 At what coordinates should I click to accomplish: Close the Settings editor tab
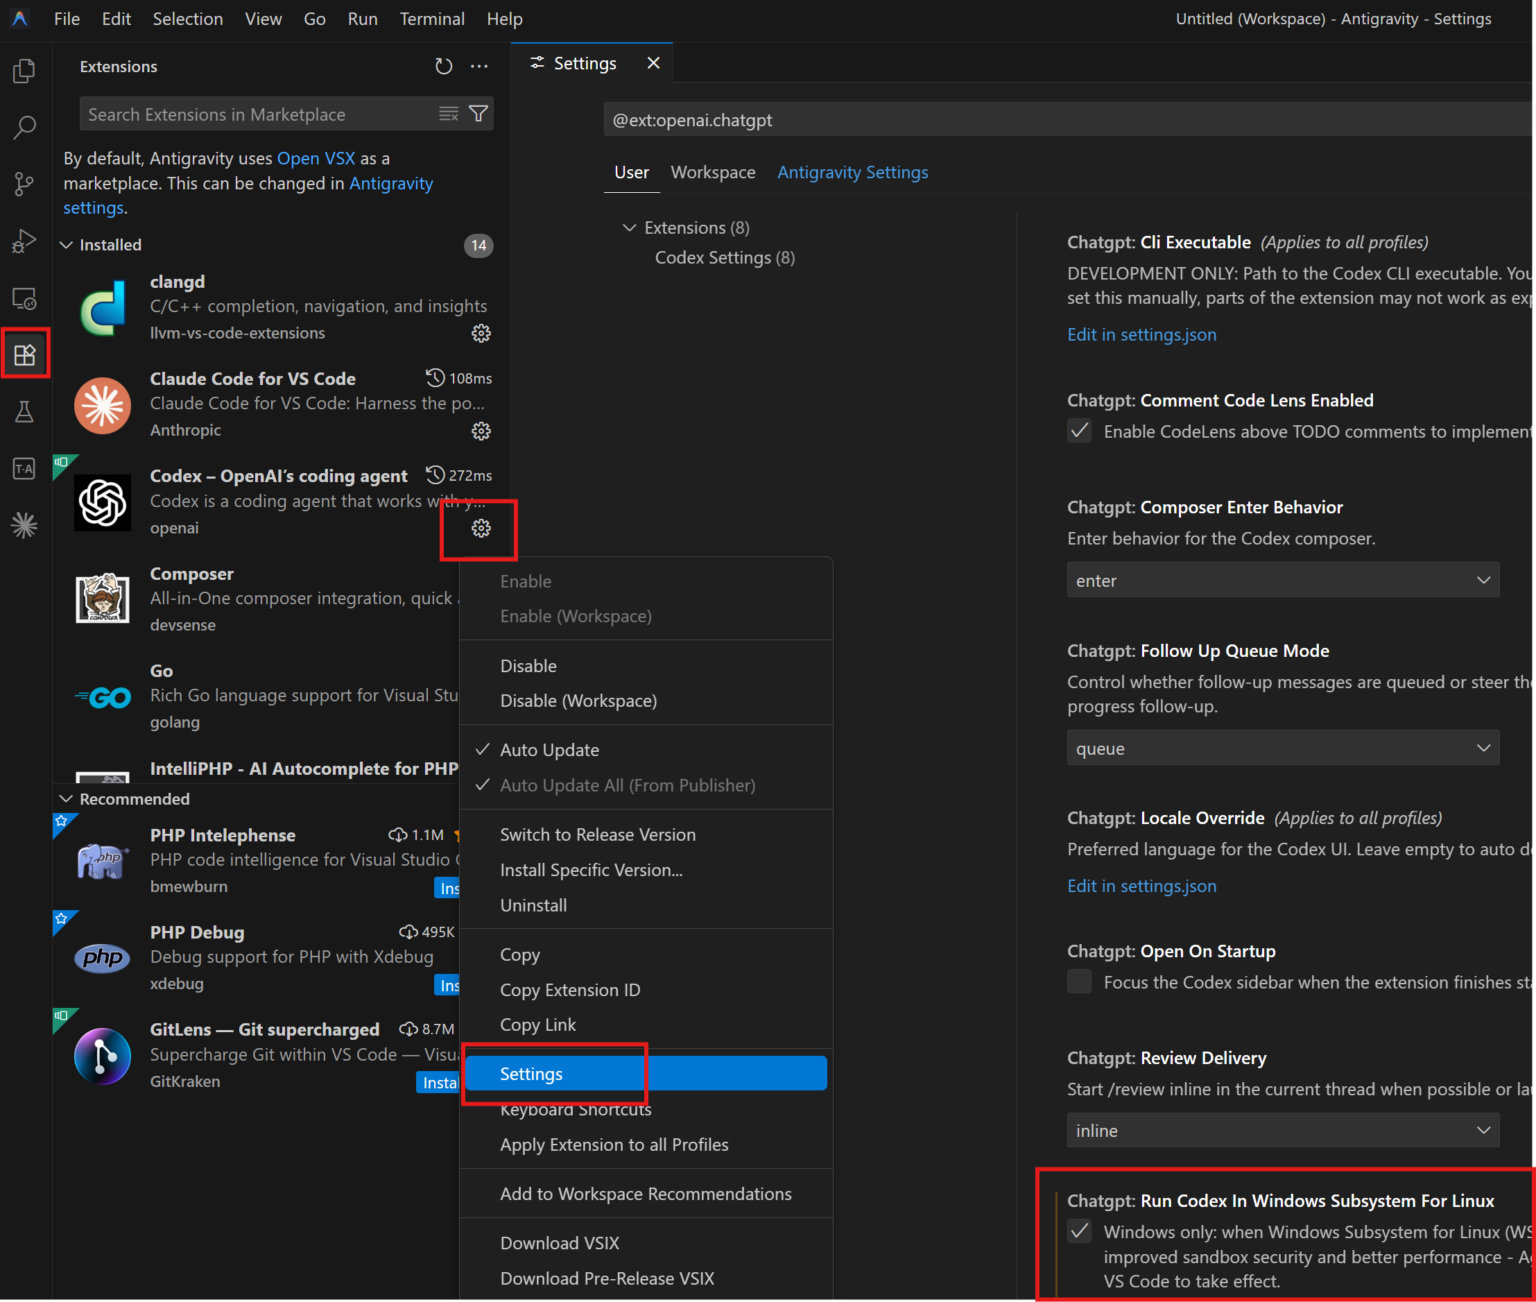pos(653,63)
